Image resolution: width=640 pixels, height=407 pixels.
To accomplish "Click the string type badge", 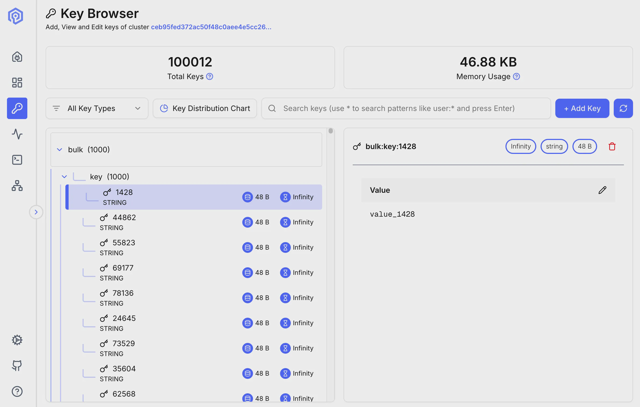I will pos(554,147).
